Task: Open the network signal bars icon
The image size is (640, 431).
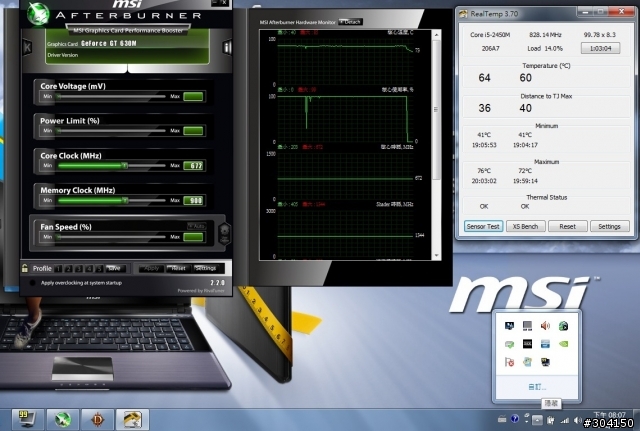Action: click(565, 420)
